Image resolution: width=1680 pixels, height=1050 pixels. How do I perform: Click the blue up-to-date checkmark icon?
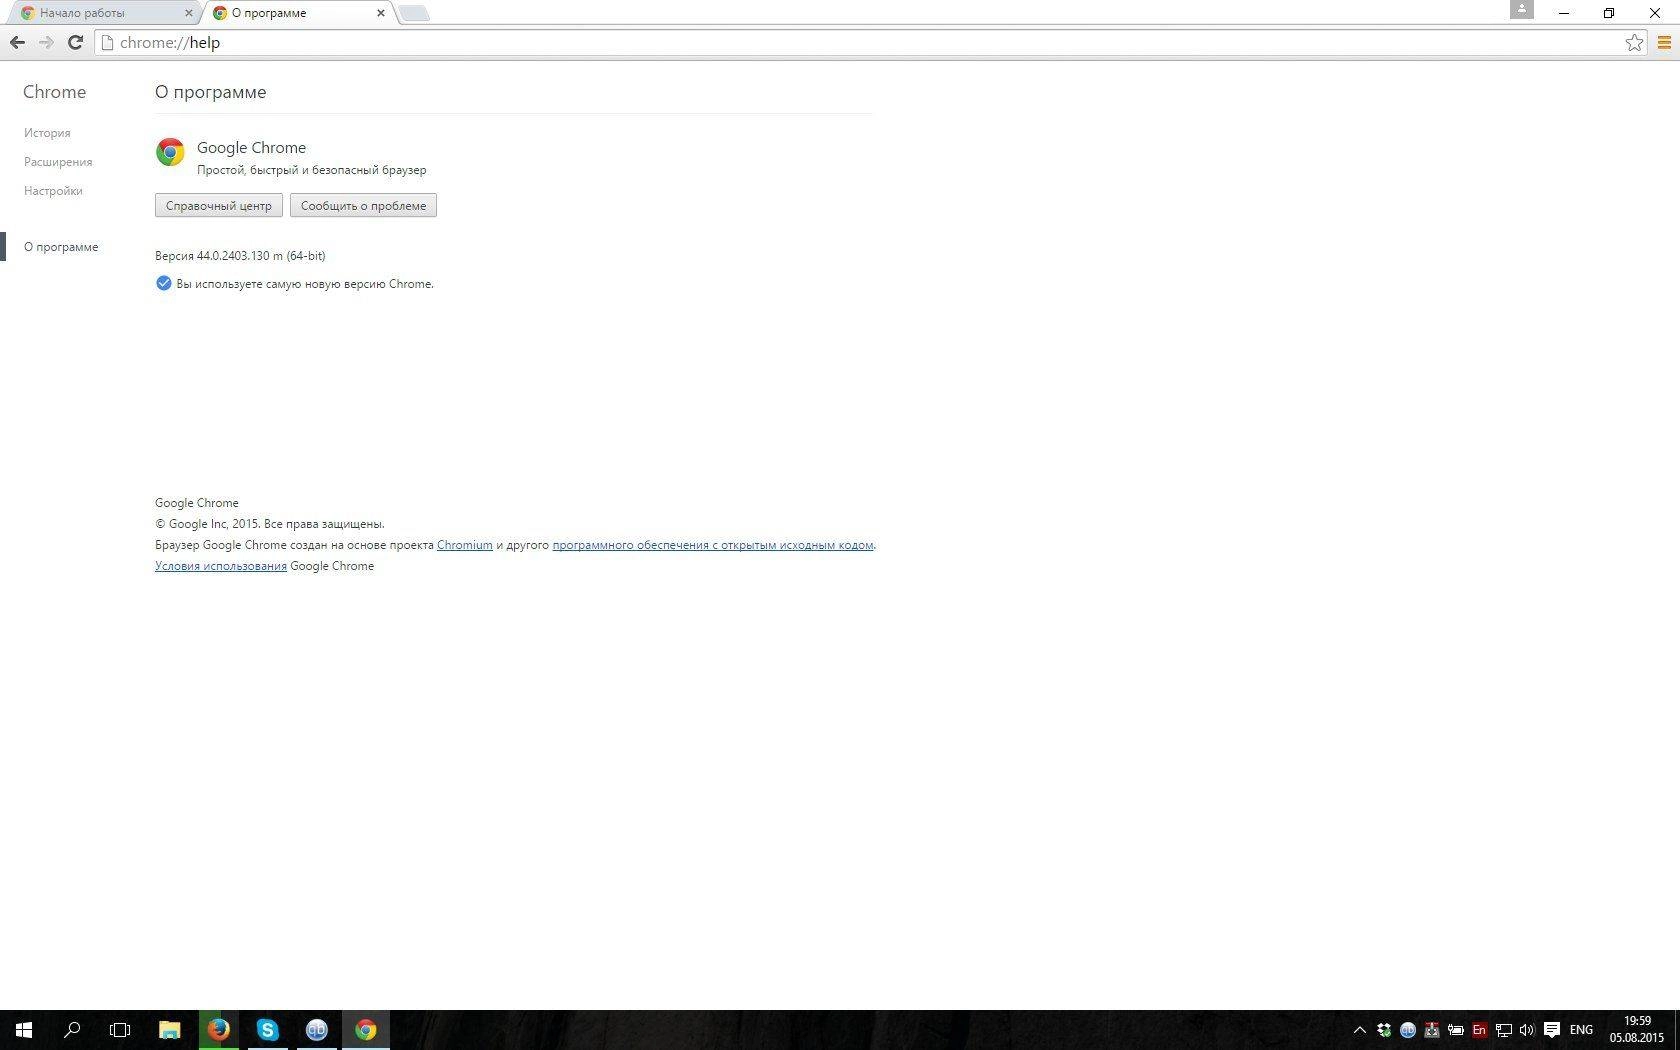(x=164, y=283)
